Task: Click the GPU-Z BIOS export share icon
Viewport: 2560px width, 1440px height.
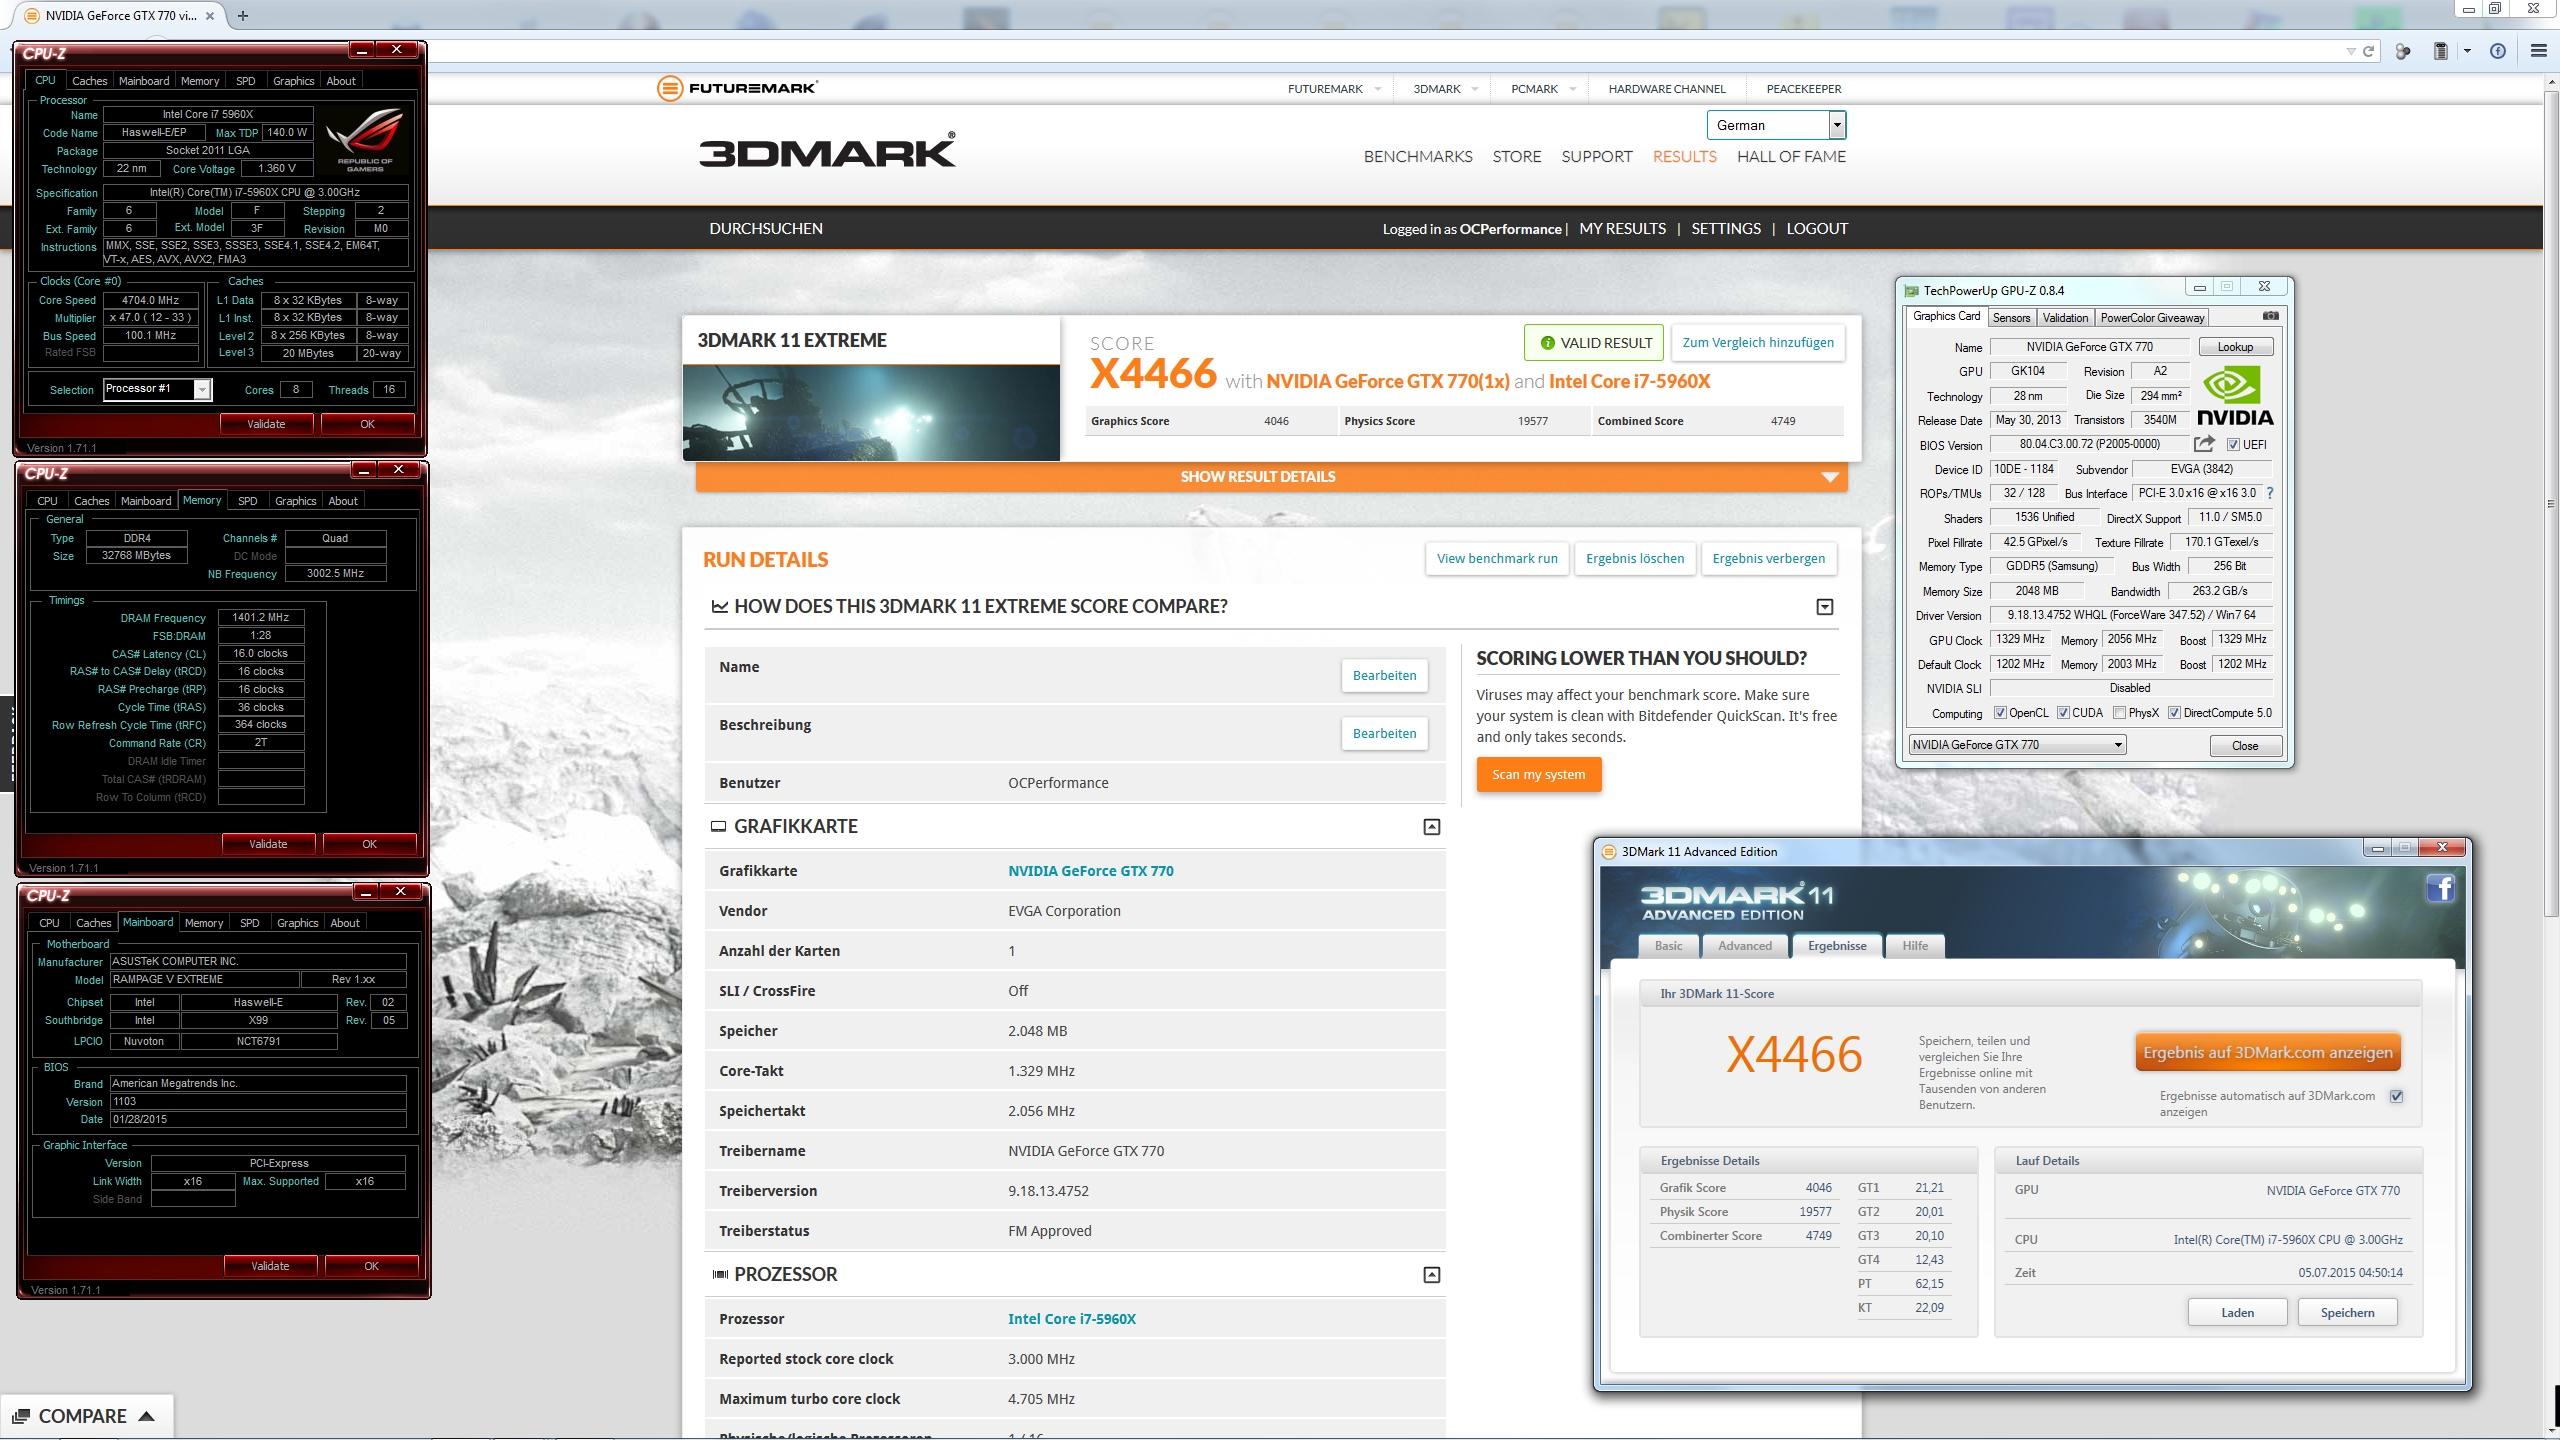Action: click(x=2204, y=444)
